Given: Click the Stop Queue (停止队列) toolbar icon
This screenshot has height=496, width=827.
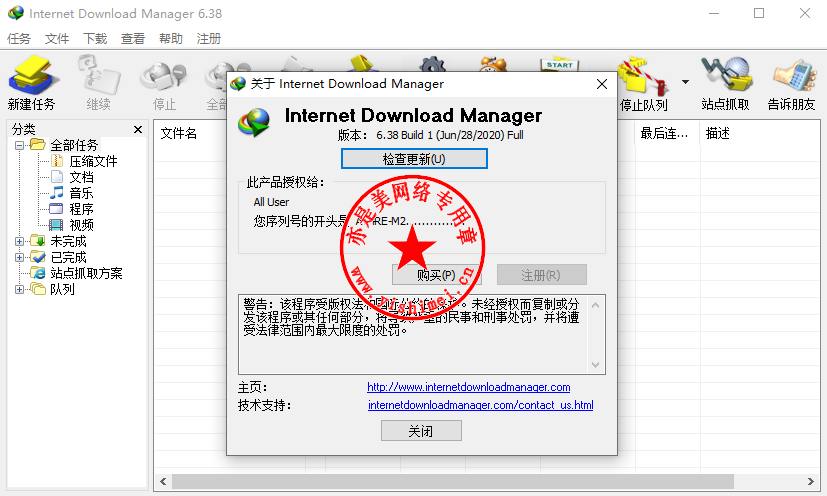Looking at the screenshot, I should coord(644,83).
